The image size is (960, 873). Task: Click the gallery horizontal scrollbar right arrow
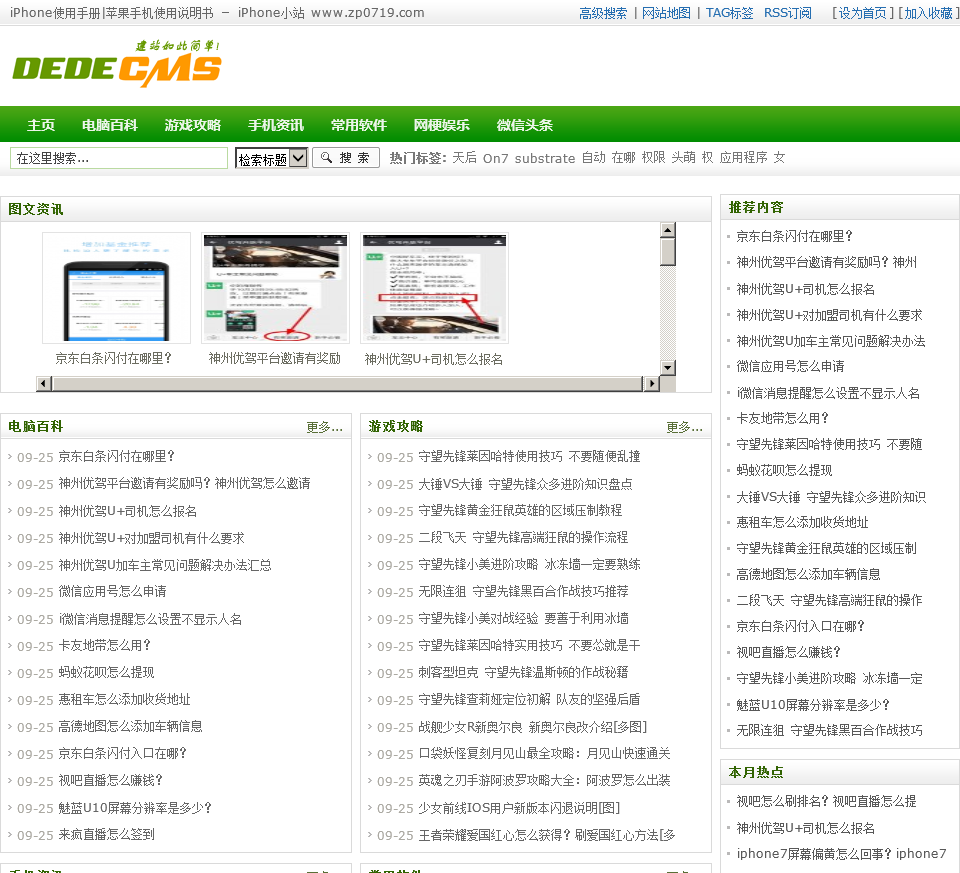651,383
